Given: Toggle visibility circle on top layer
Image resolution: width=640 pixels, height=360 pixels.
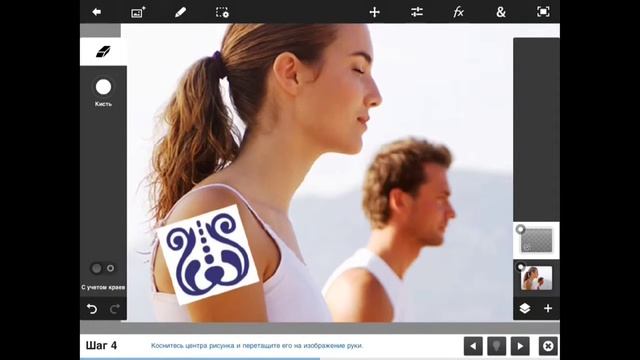Looking at the screenshot, I should 520,229.
